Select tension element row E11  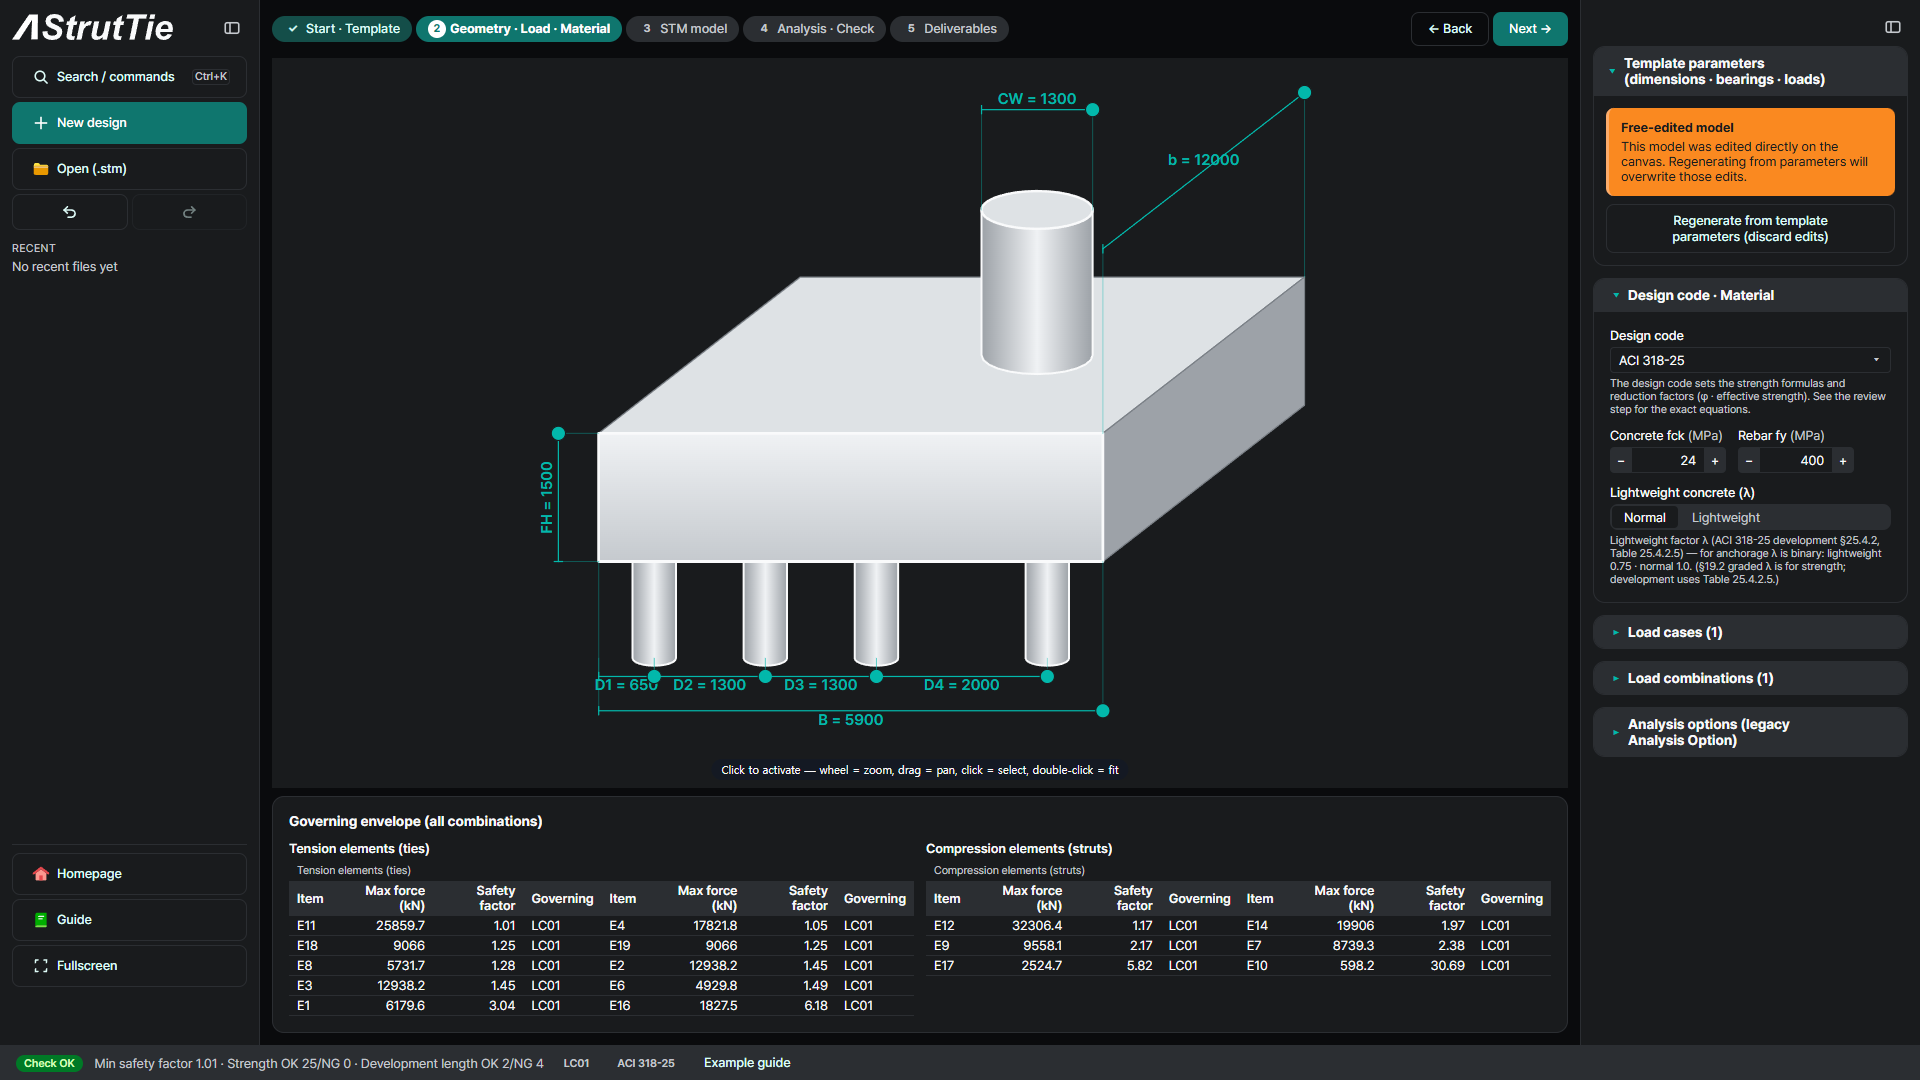click(x=445, y=926)
